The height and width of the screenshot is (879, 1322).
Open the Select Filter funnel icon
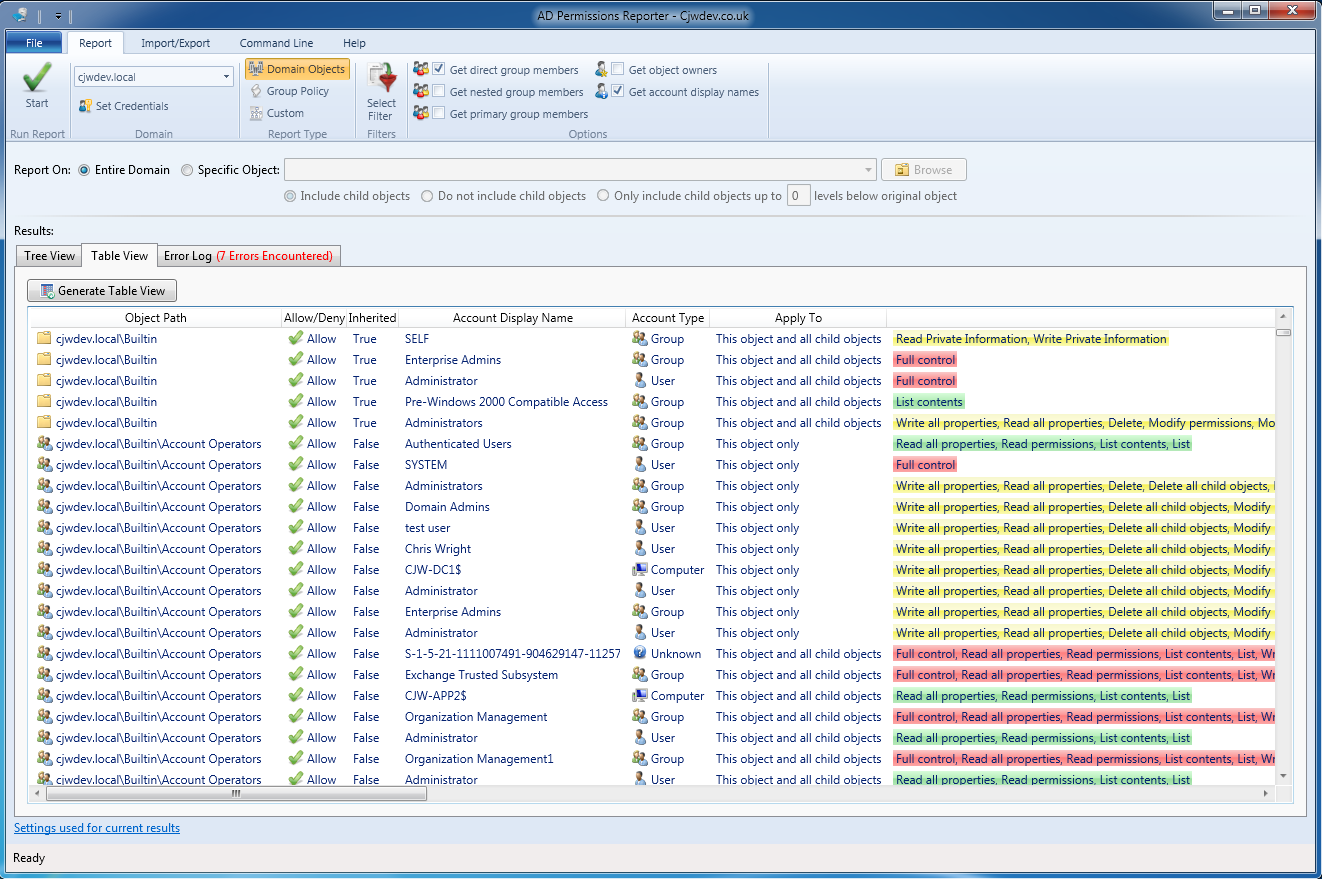point(381,78)
